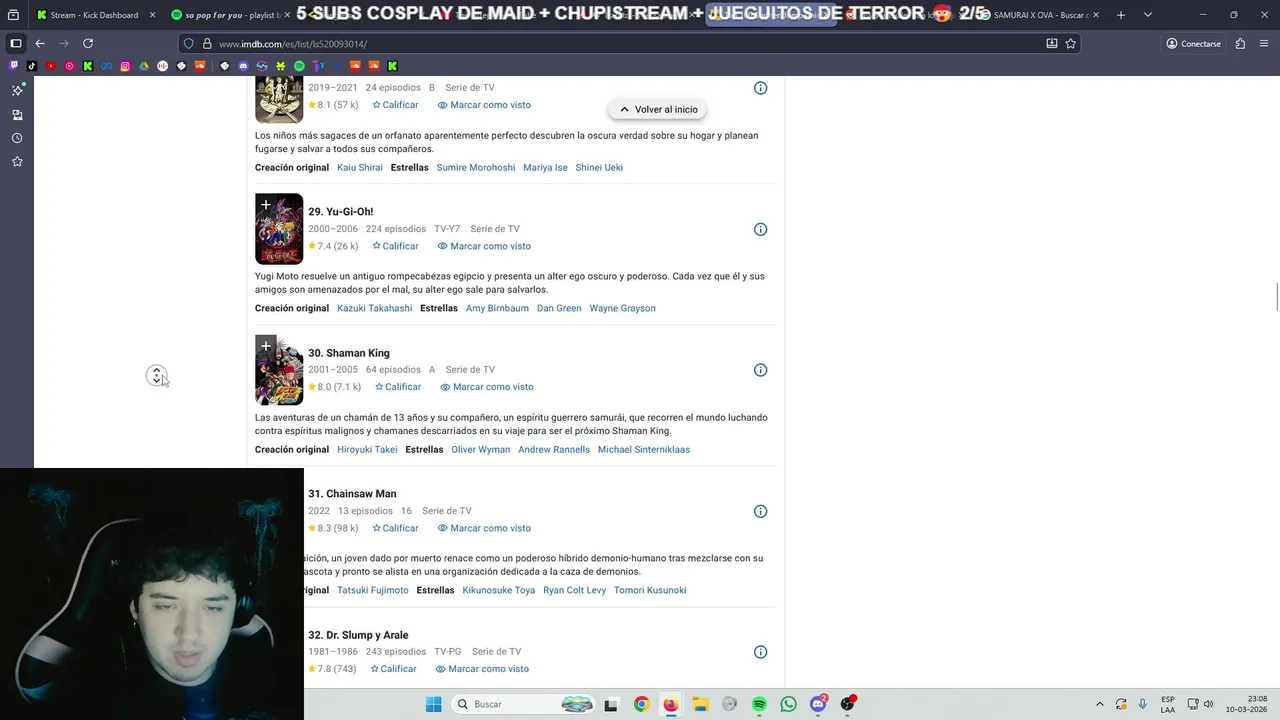Expand hidden system tray icons chevron
Screen dimensions: 1280x720
point(1100,704)
